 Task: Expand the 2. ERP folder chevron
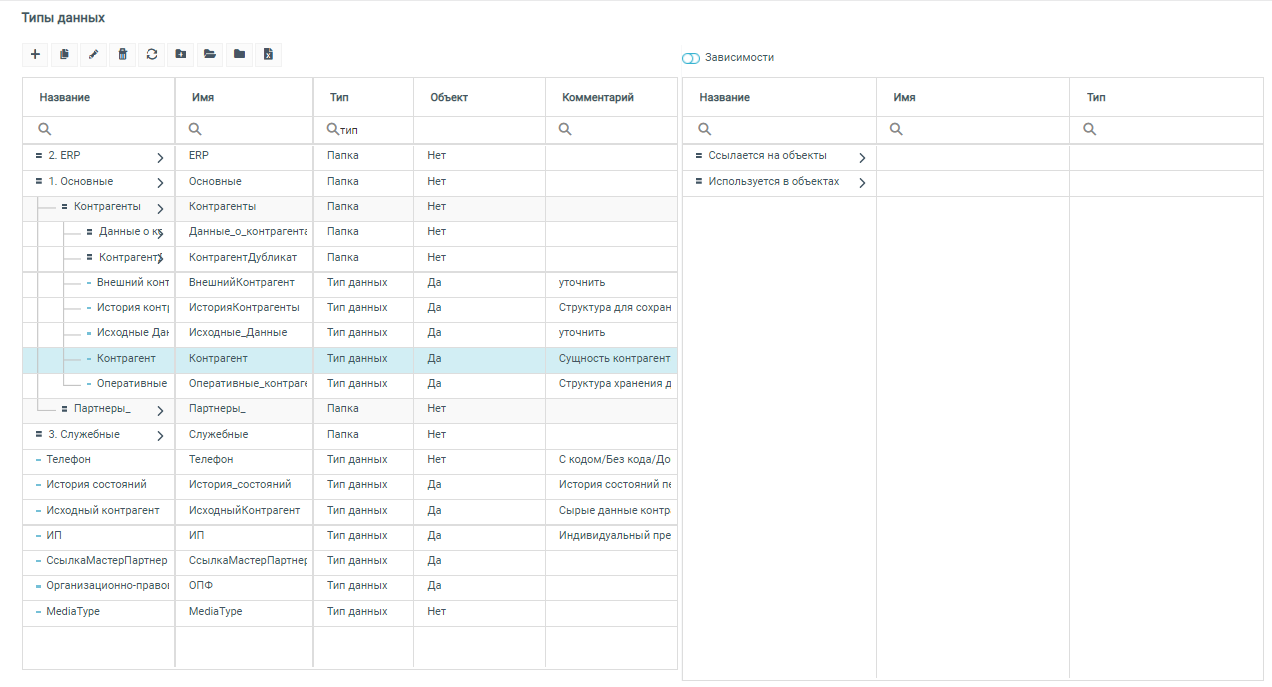tap(160, 157)
